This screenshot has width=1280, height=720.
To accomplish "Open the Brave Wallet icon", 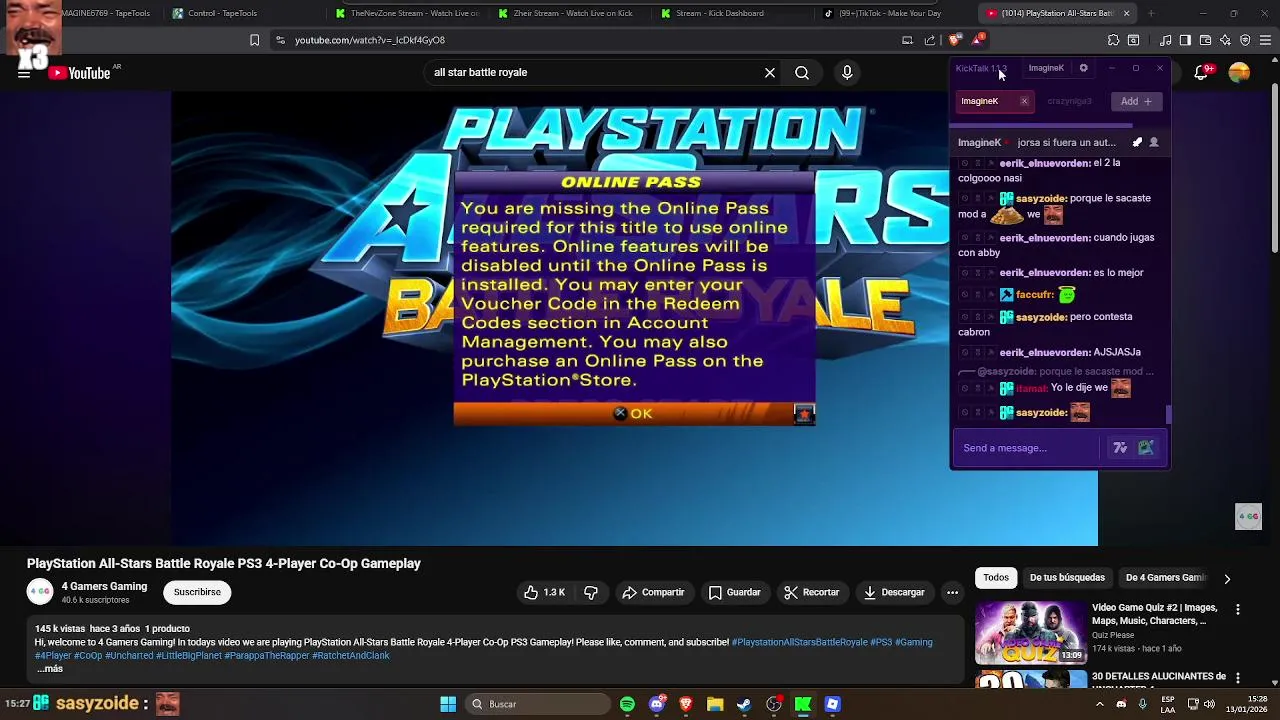I will [x=1205, y=40].
